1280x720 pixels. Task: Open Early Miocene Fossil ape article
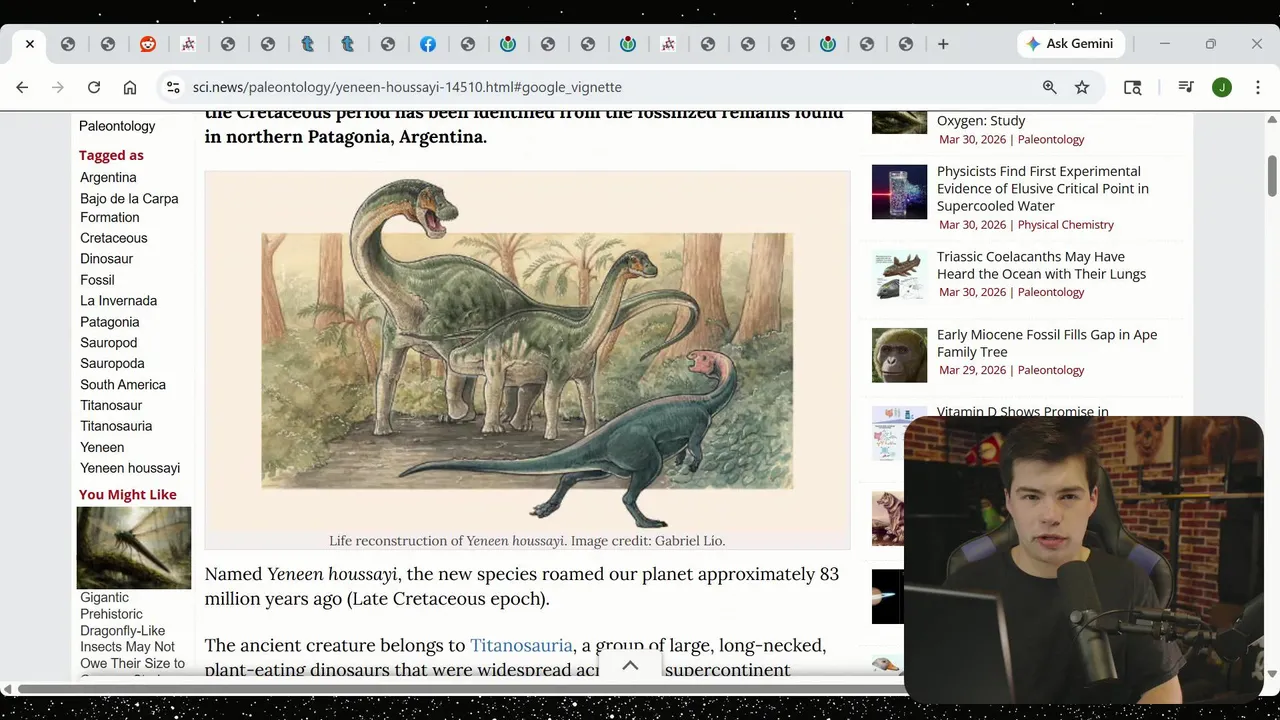[x=1046, y=343]
